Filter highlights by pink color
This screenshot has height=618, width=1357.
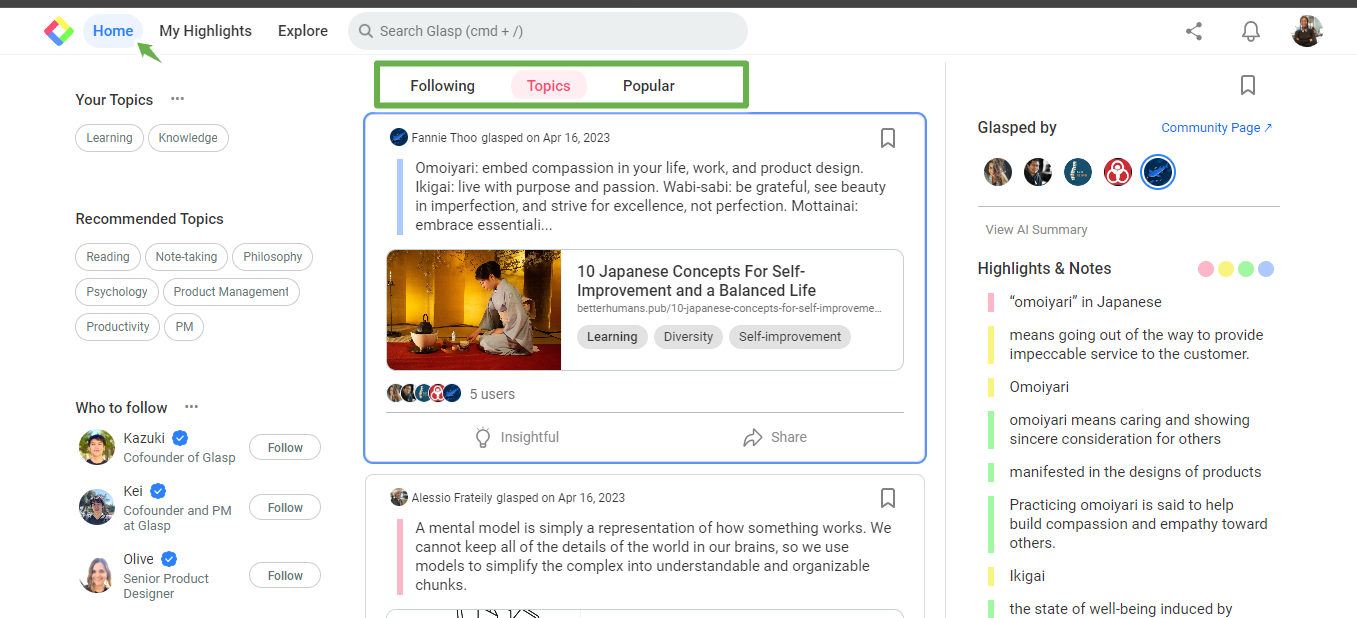coord(1206,269)
